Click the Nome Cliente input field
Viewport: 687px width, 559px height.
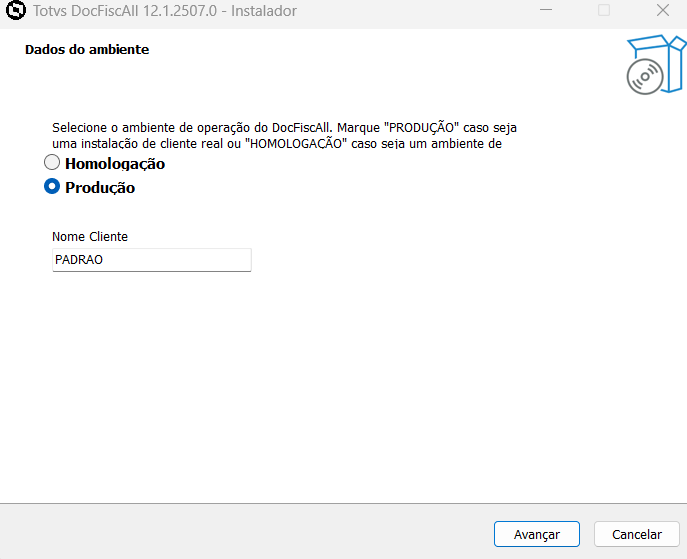(x=152, y=260)
